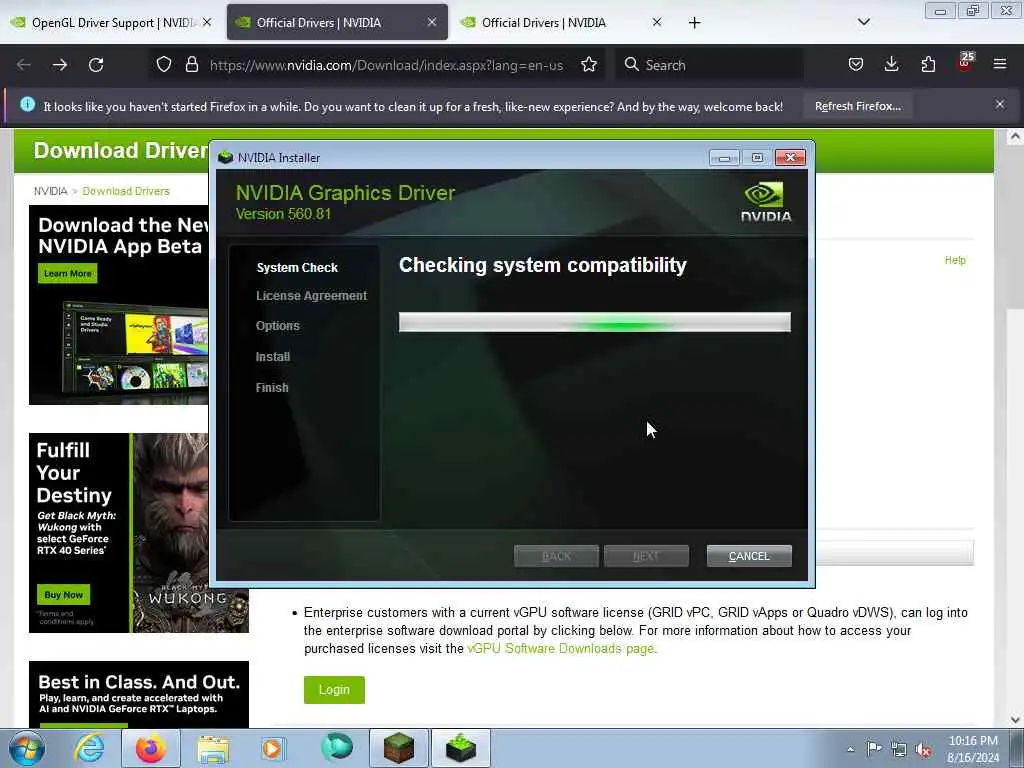Click the muted volume tray icon
1024x768 pixels.
pyautogui.click(x=923, y=749)
